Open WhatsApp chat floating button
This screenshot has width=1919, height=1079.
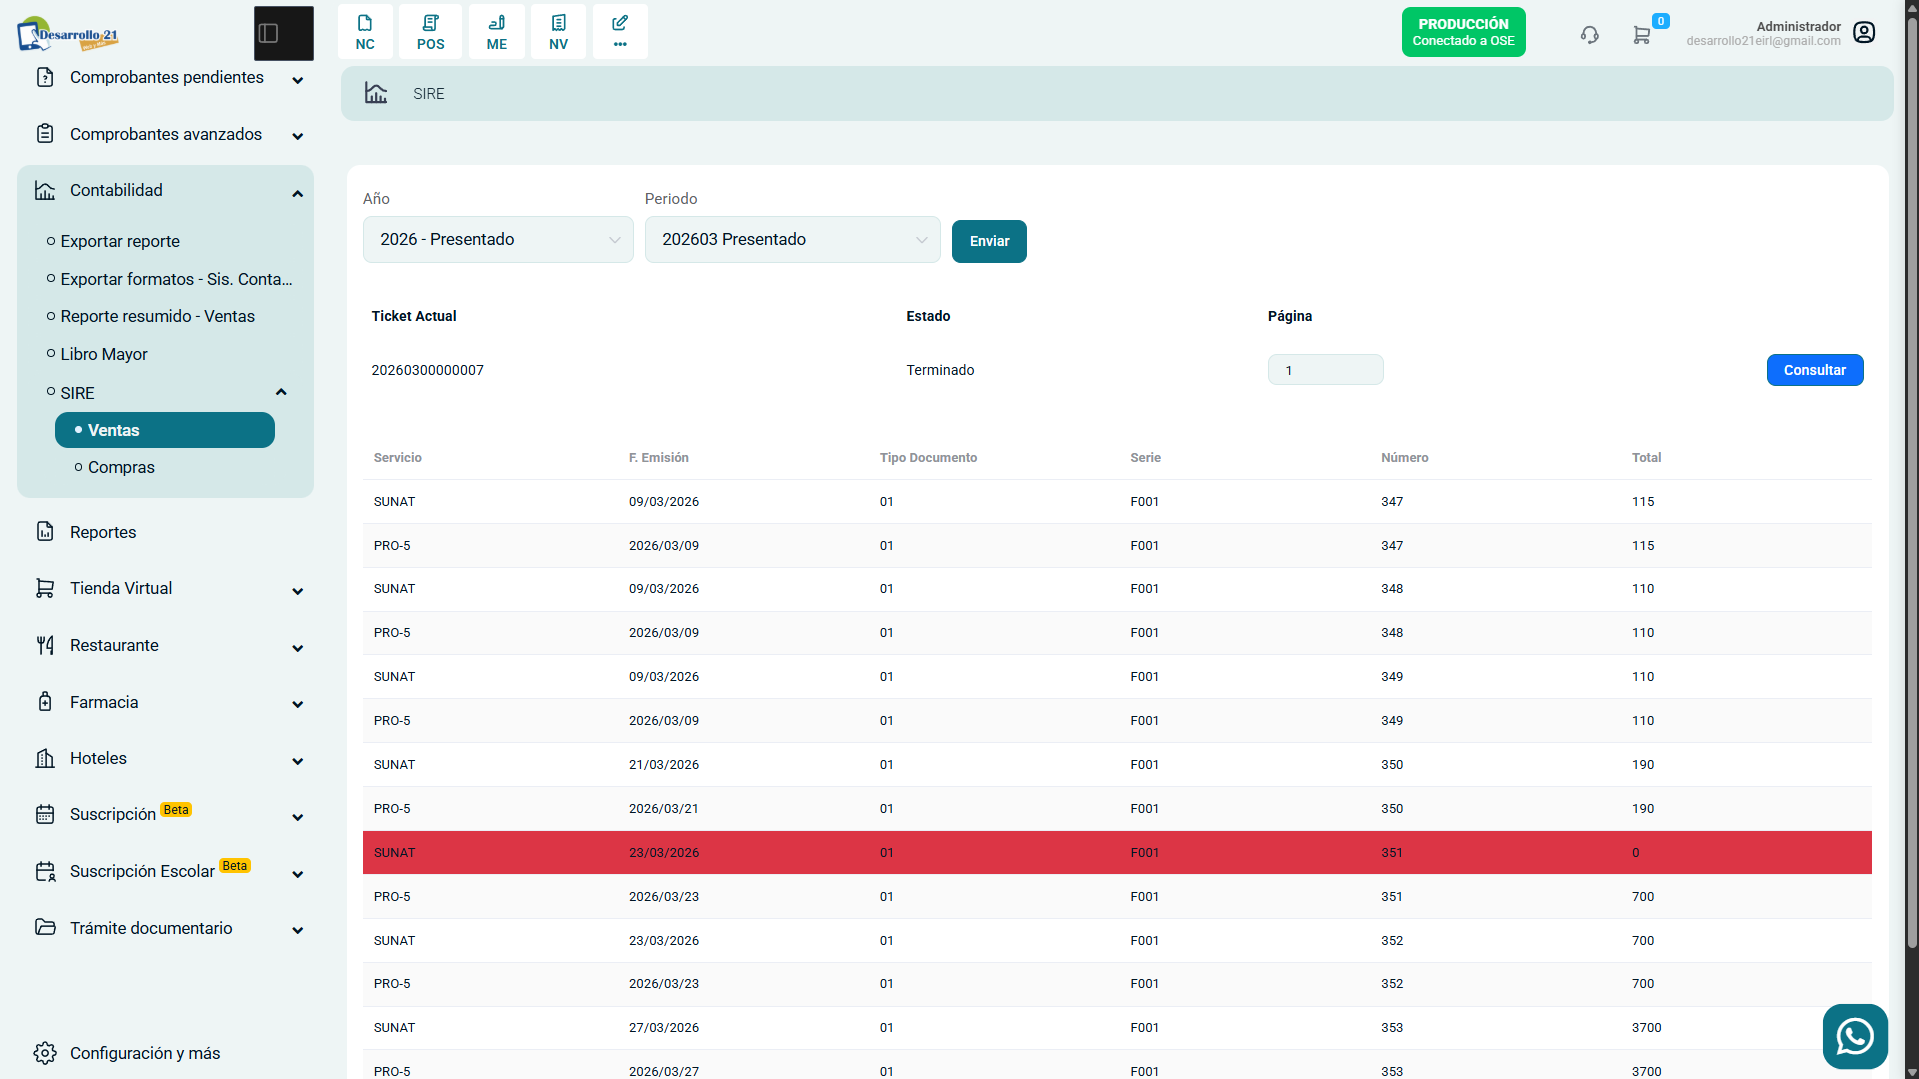point(1855,1036)
